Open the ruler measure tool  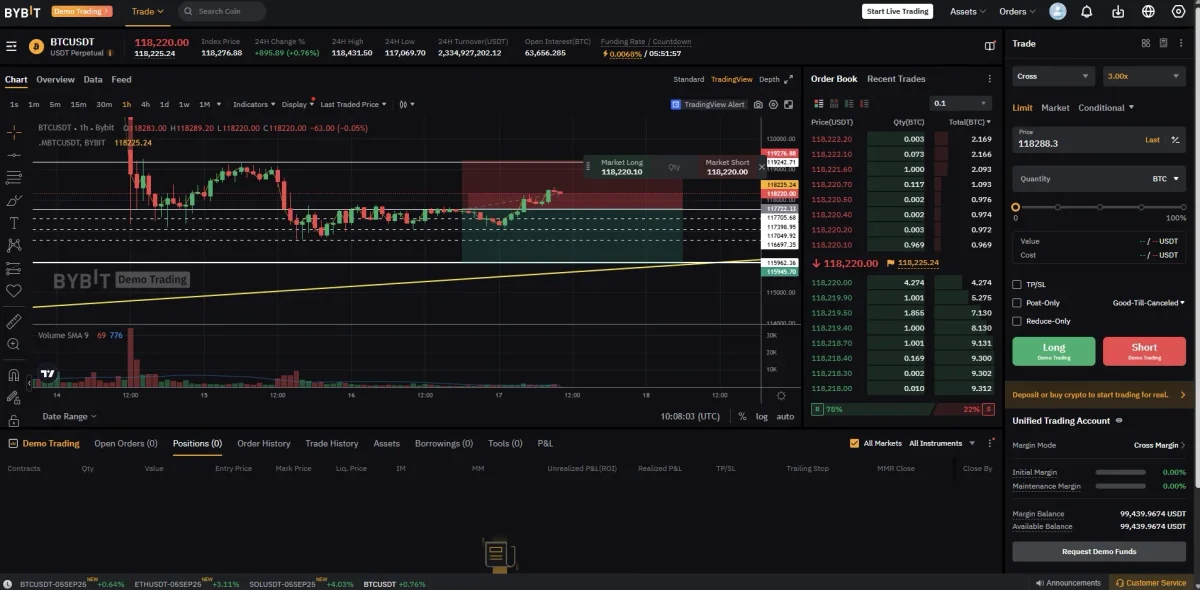coord(13,321)
